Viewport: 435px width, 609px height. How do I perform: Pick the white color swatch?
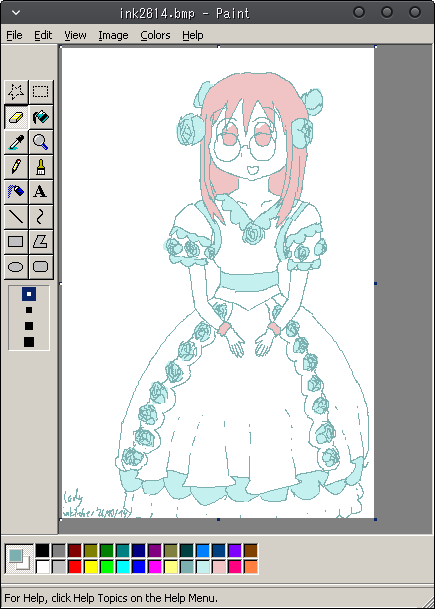[x=43, y=567]
